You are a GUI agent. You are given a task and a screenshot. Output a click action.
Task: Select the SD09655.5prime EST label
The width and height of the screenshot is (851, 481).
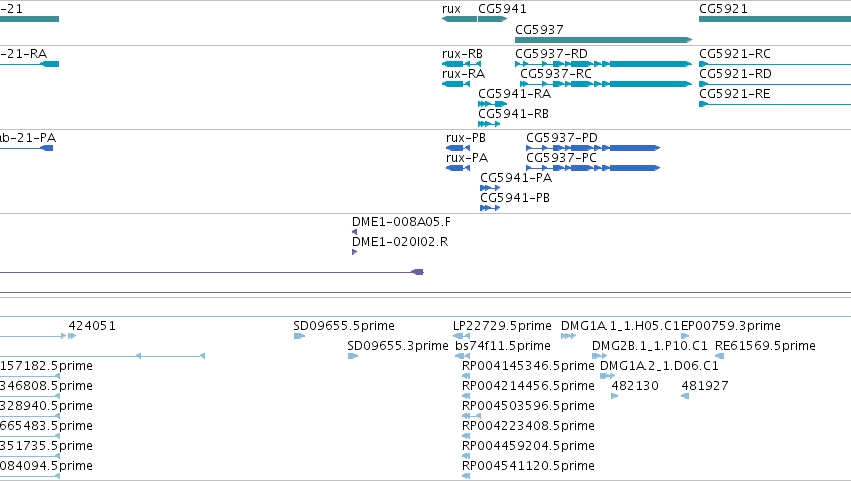click(x=344, y=326)
